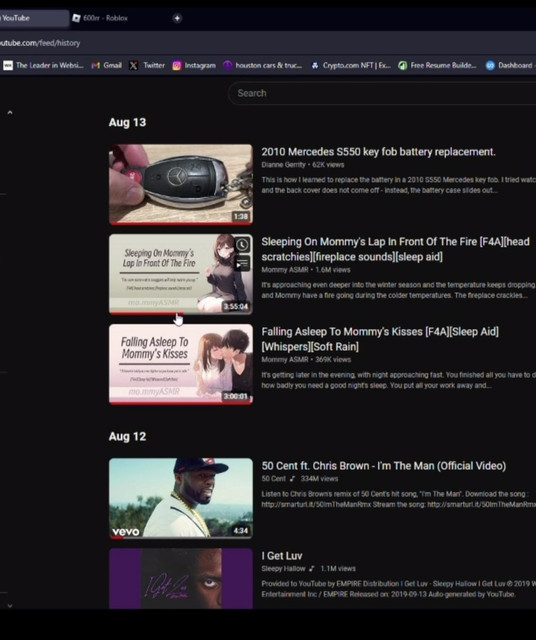Click the 1:38 duration badge
The width and height of the screenshot is (536, 640).
pyautogui.click(x=241, y=216)
